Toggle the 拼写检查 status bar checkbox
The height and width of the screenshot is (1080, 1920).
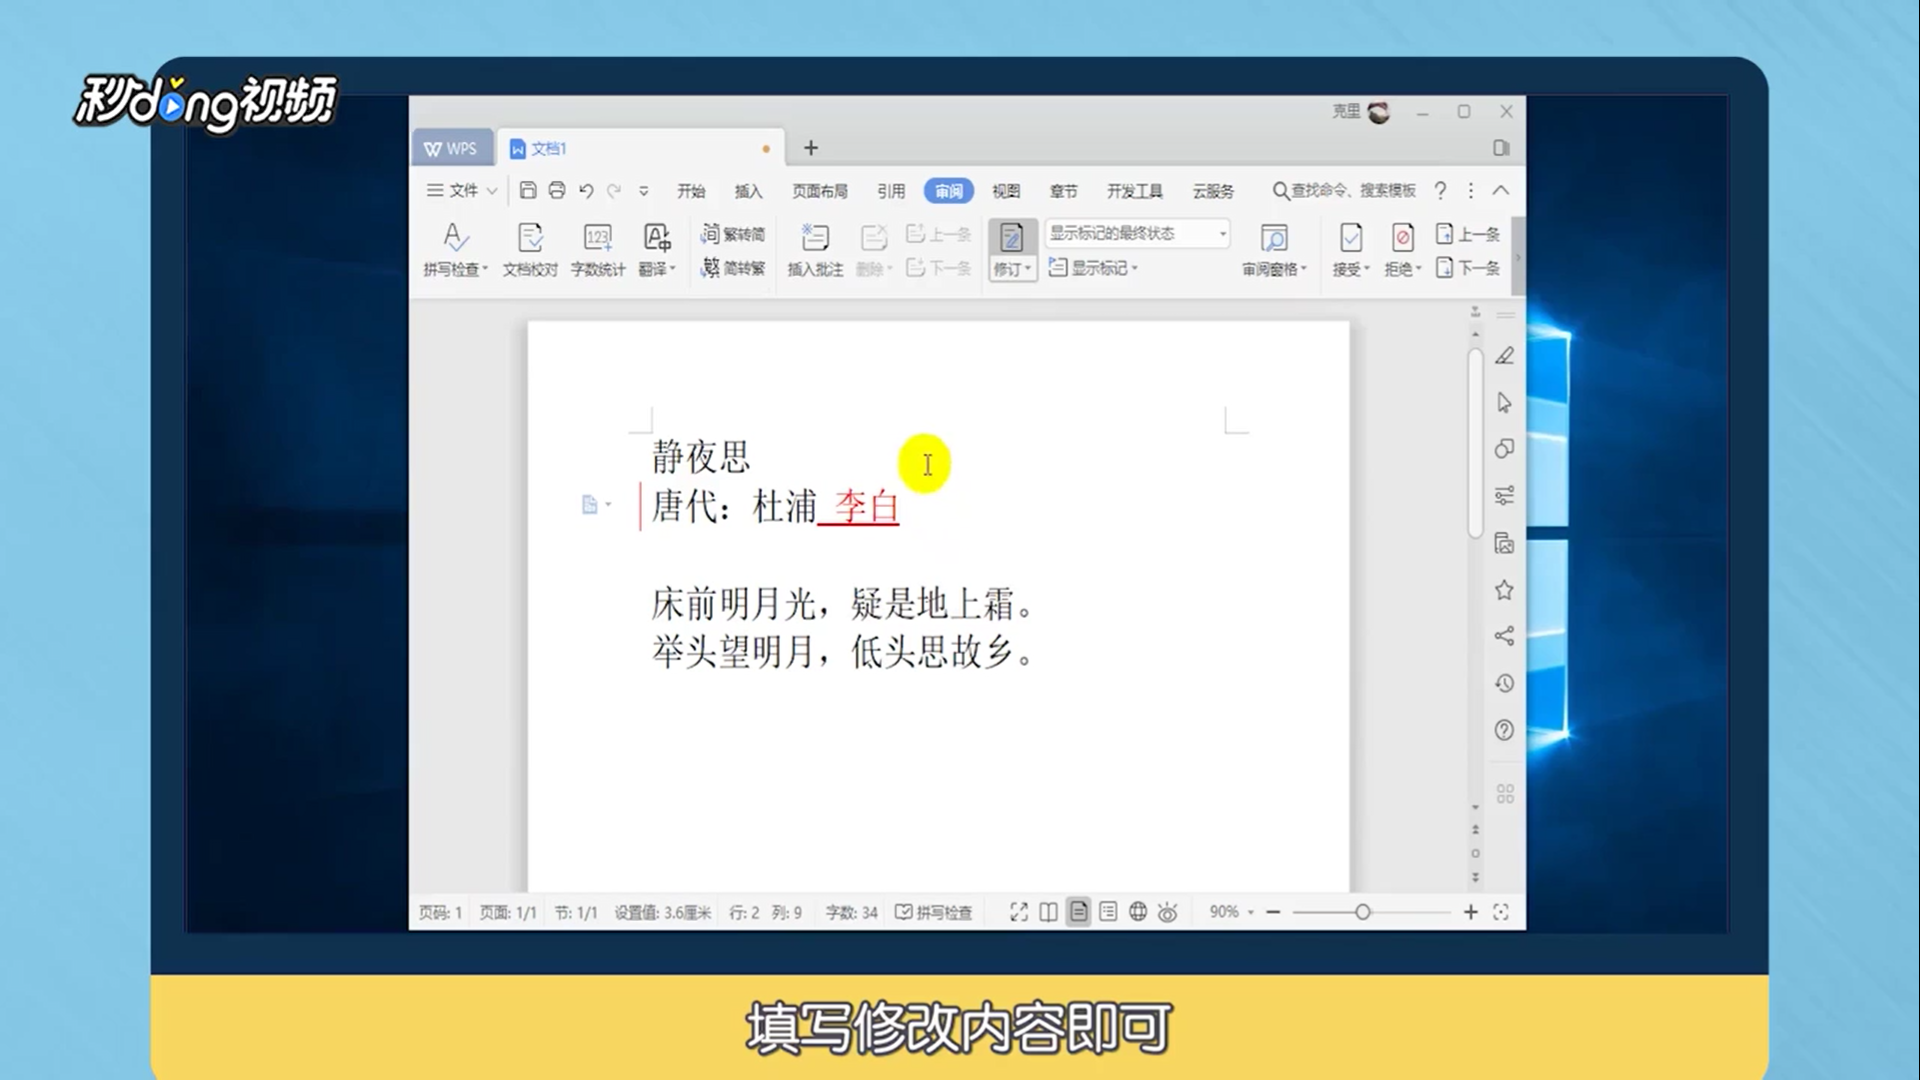tap(933, 912)
